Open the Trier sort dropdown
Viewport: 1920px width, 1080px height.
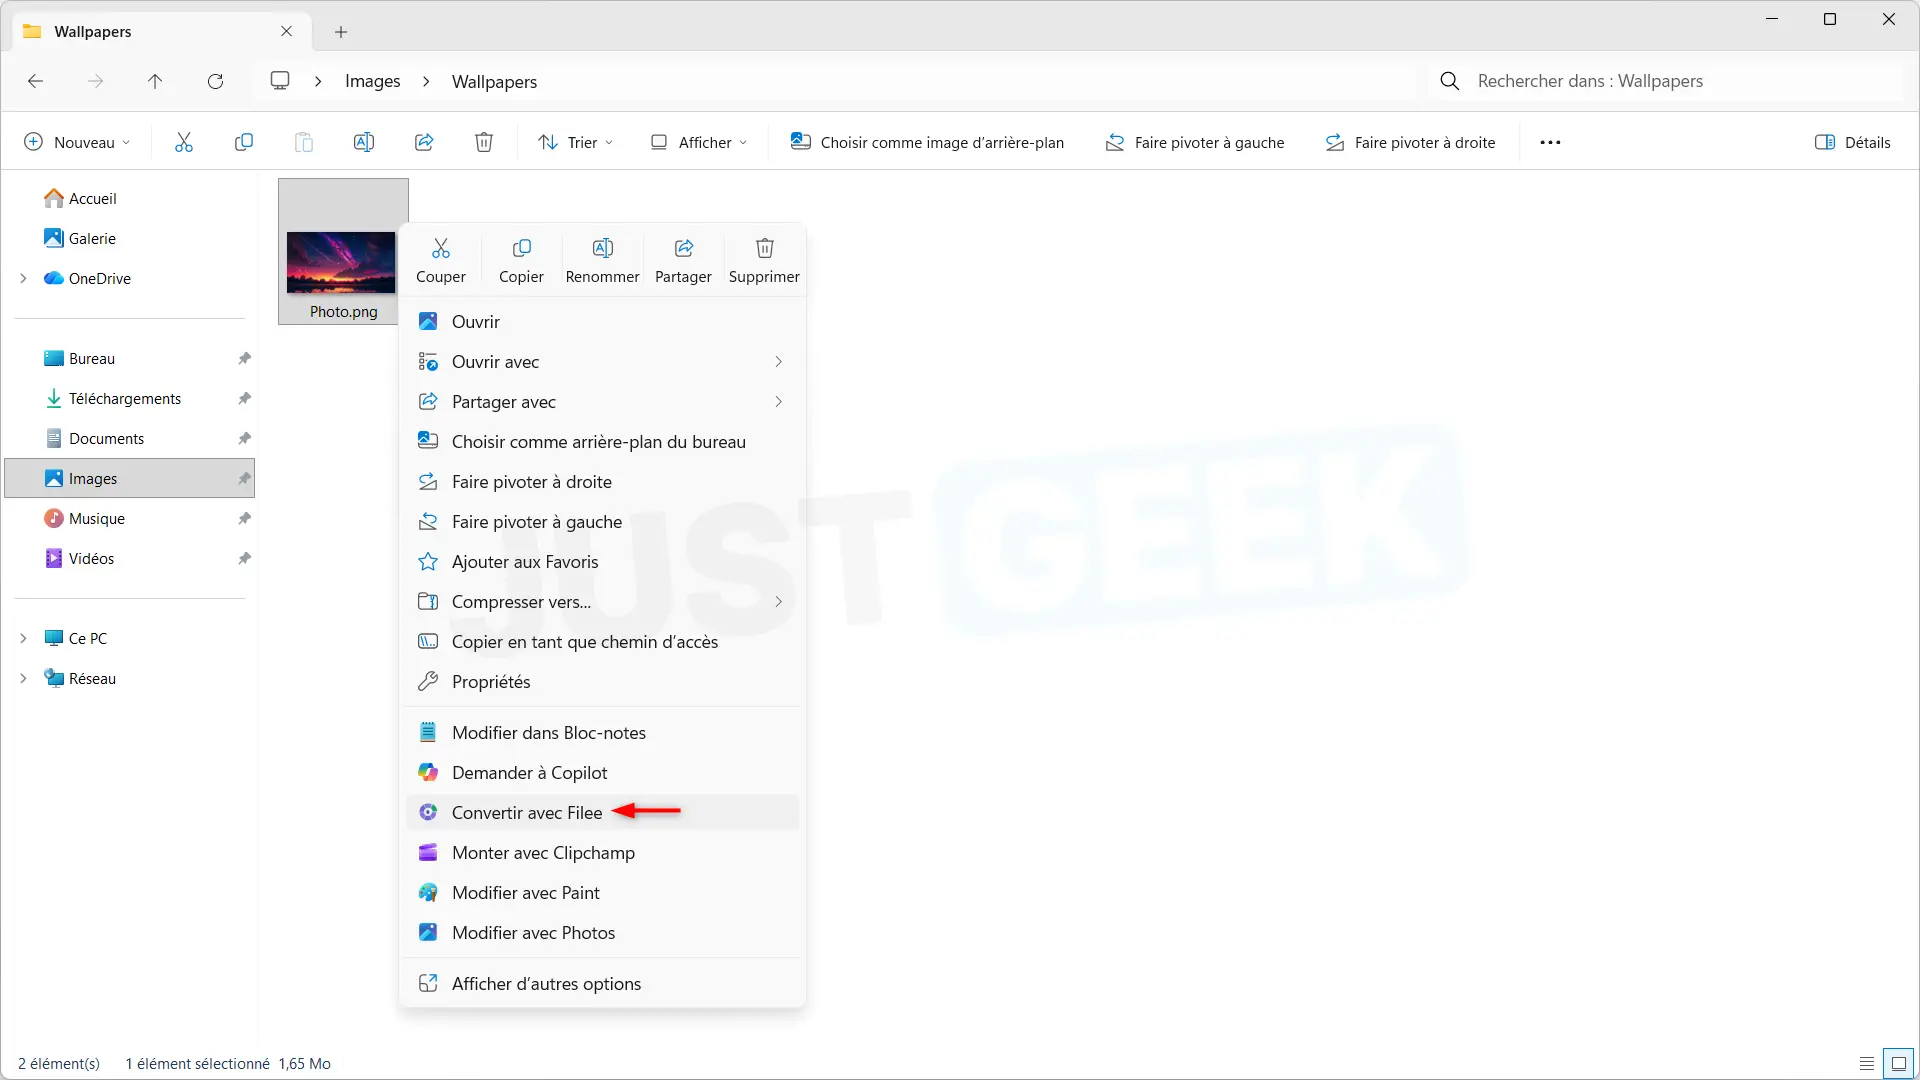click(x=575, y=142)
